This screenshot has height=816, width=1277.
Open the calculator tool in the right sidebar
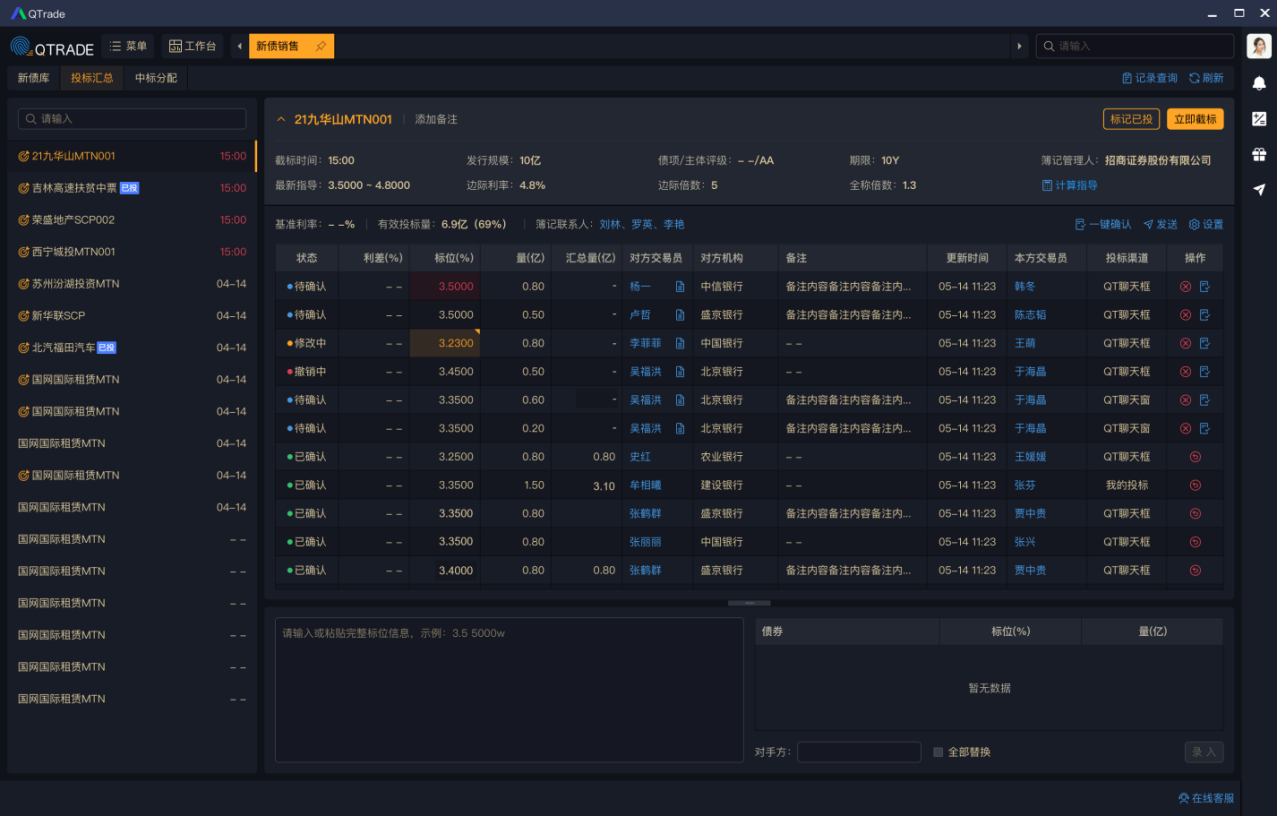tap(1259, 120)
